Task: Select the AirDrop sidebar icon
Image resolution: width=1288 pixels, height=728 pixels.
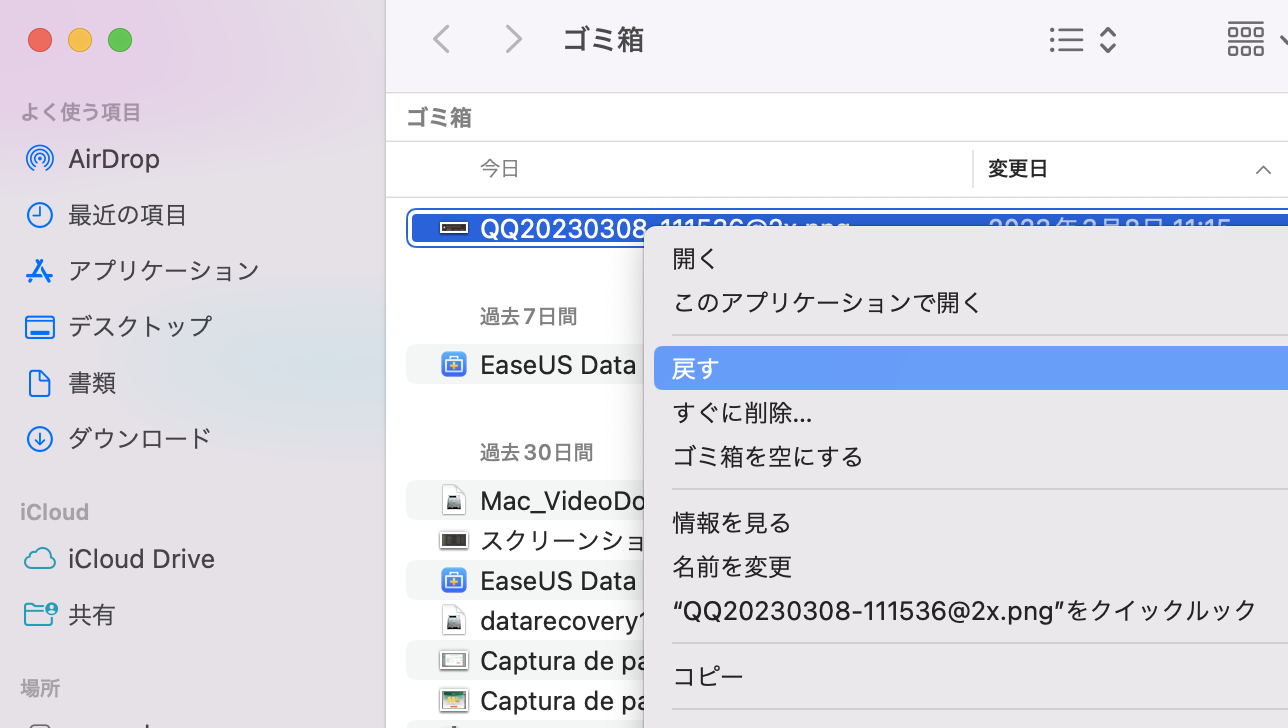Action: tap(40, 158)
